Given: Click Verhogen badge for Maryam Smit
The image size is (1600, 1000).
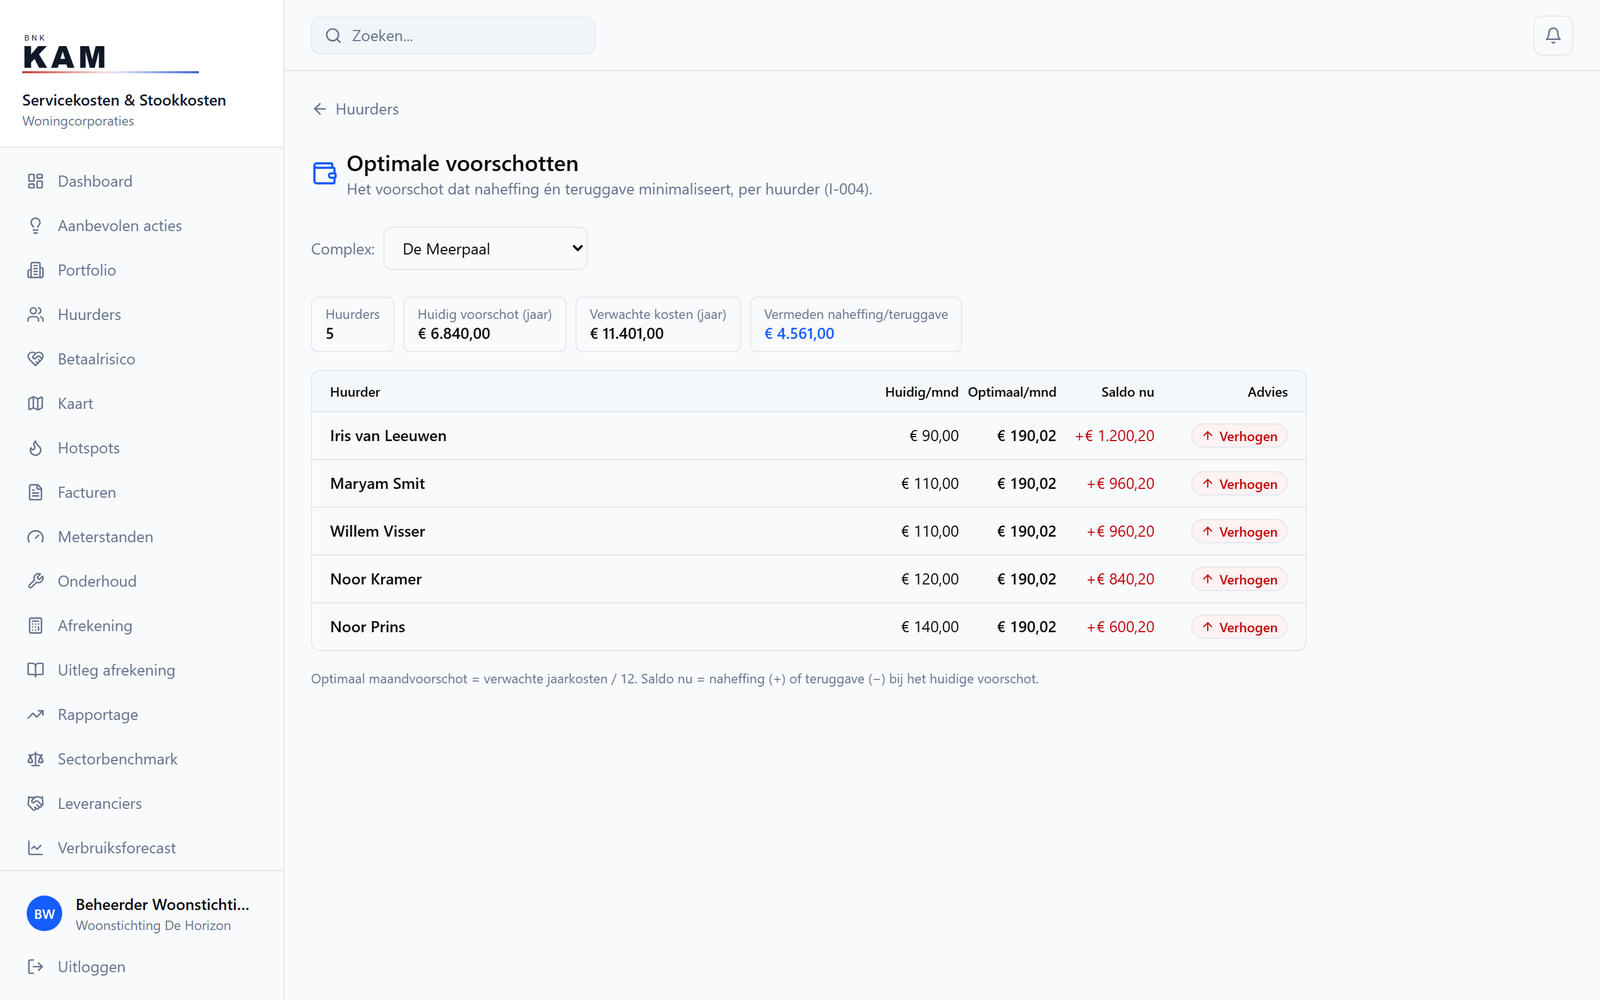Looking at the screenshot, I should [1239, 484].
